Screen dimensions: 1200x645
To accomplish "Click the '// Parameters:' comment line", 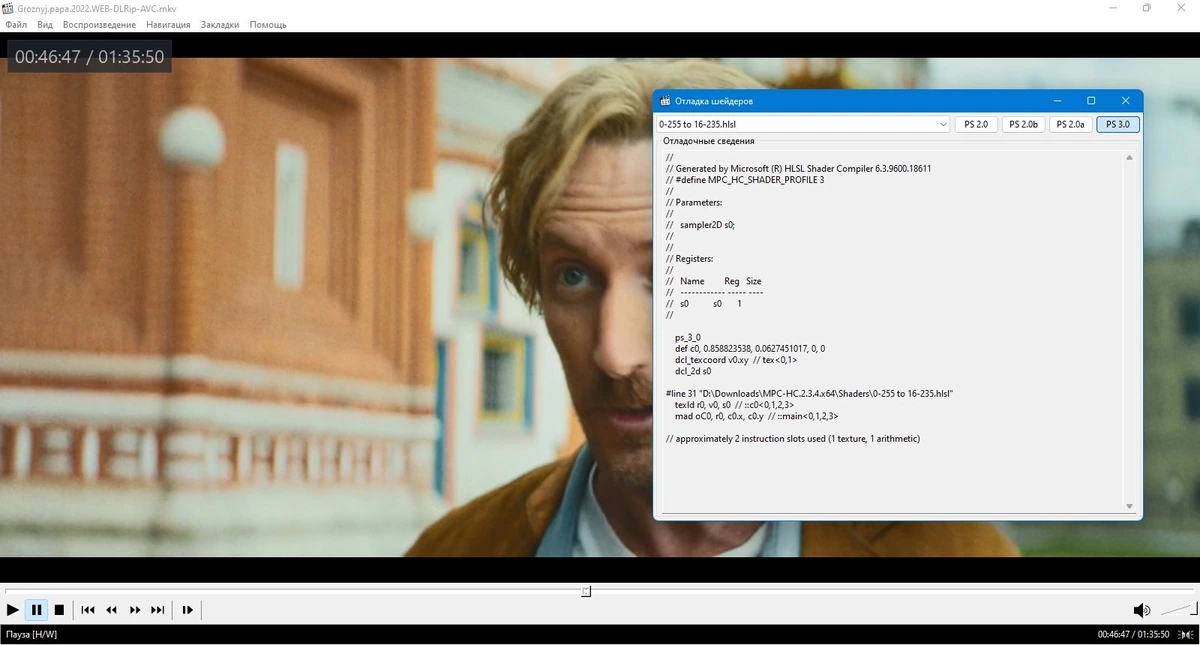I will (693, 203).
